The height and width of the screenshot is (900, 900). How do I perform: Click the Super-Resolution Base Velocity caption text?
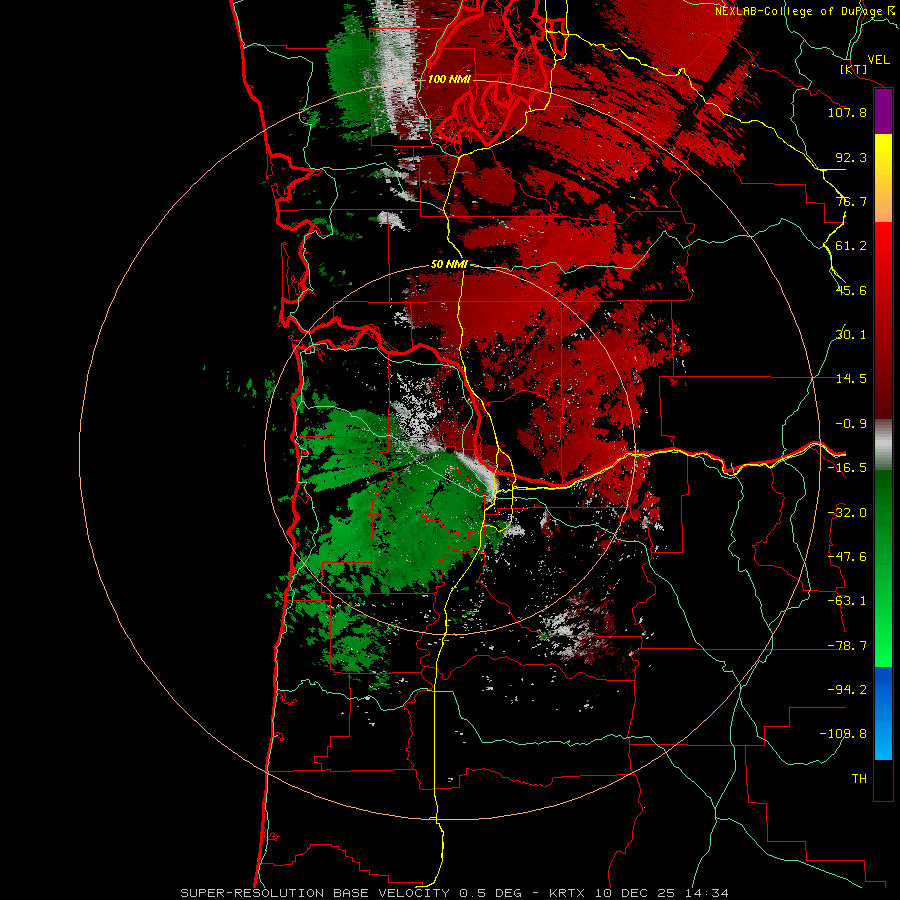coord(455,893)
